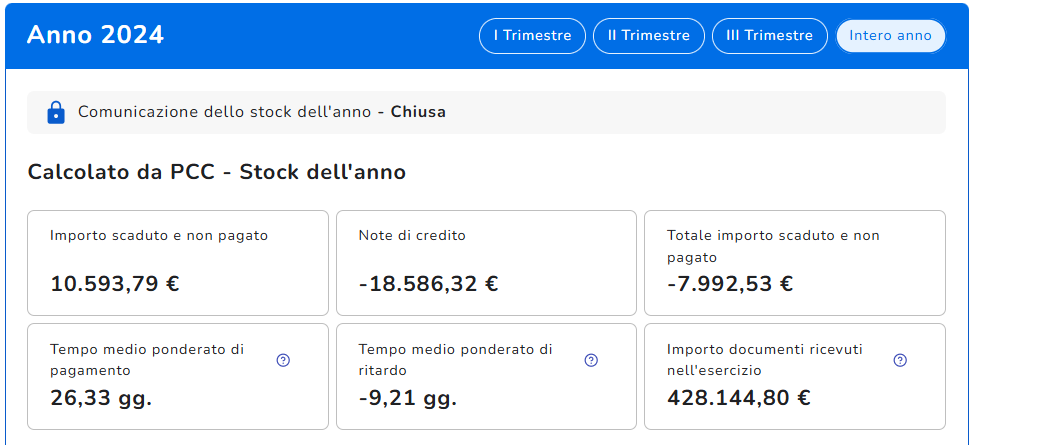The width and height of the screenshot is (1051, 445).
Task: Click the 428.144,80 € amount value
Action: coord(739,398)
